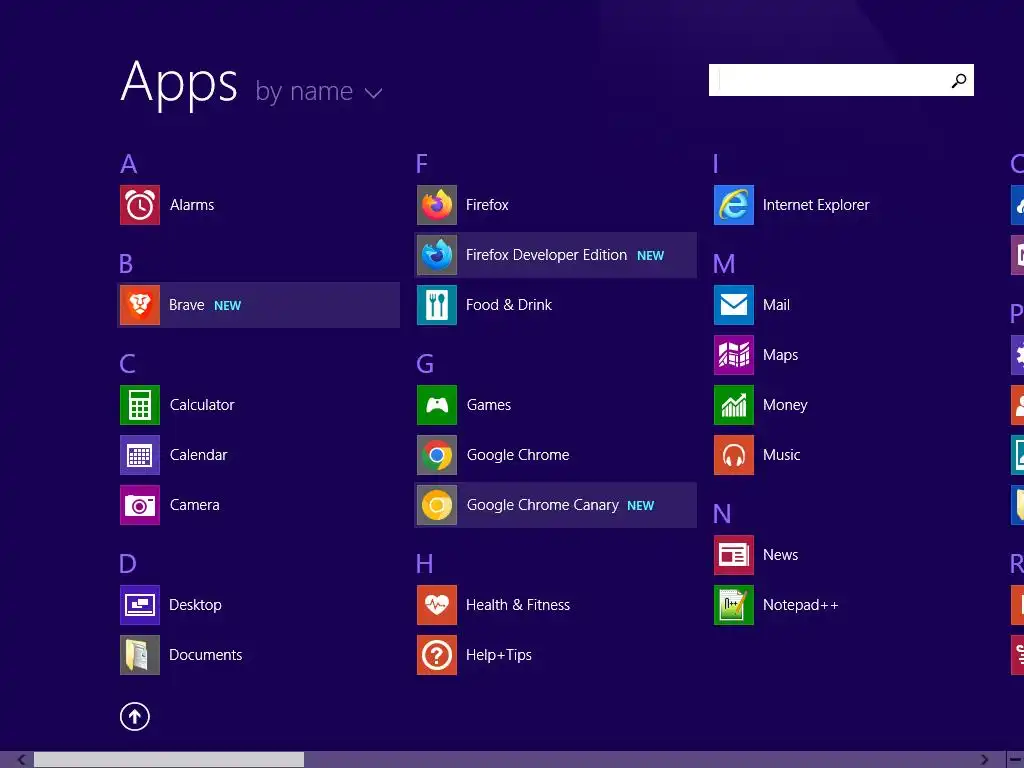1024x768 pixels.
Task: Open the Food & Drink icon
Action: (437, 305)
